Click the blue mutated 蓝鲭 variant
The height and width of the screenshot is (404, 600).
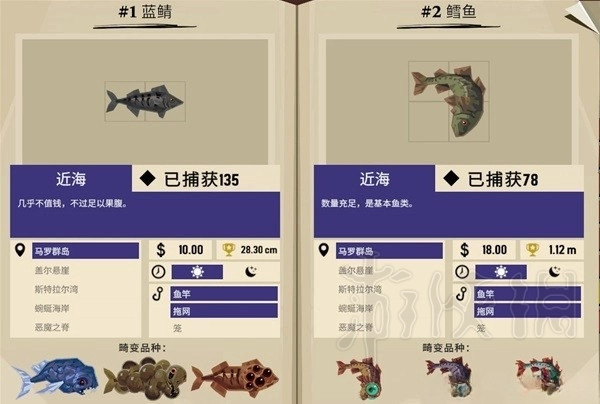click(x=55, y=379)
